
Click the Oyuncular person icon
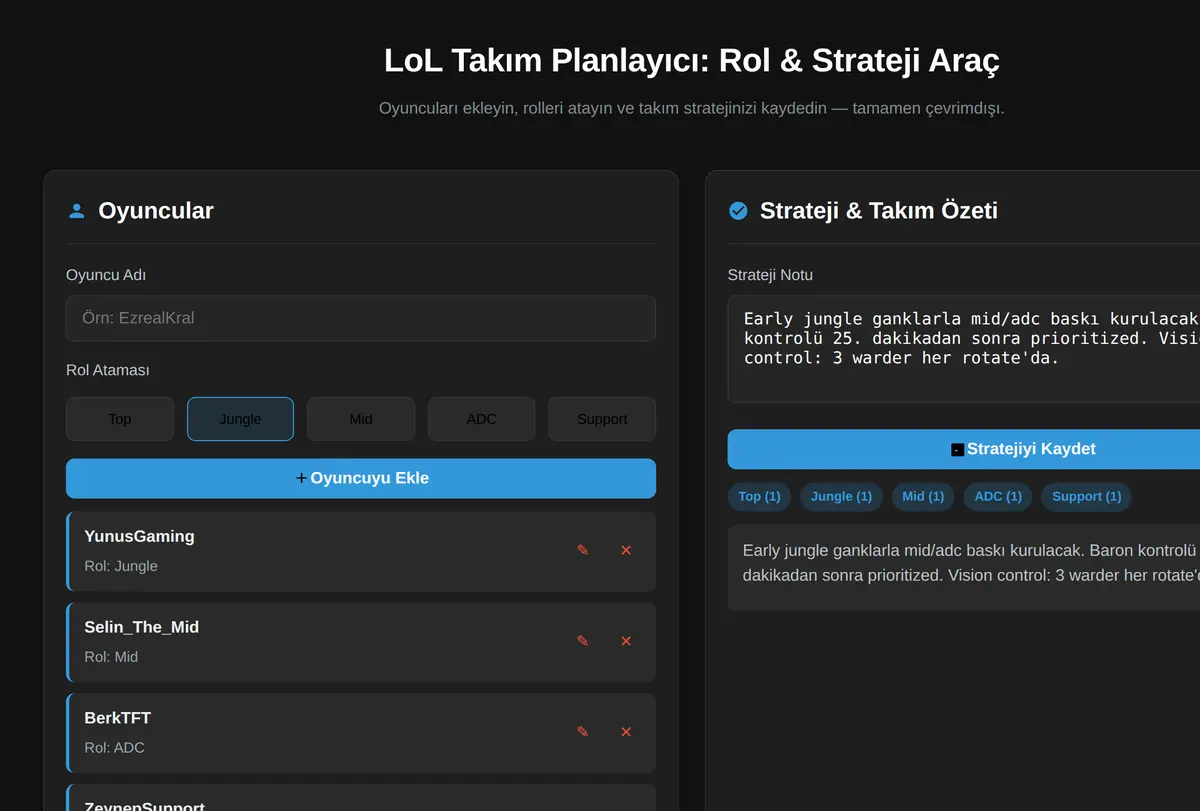pyautogui.click(x=76, y=211)
